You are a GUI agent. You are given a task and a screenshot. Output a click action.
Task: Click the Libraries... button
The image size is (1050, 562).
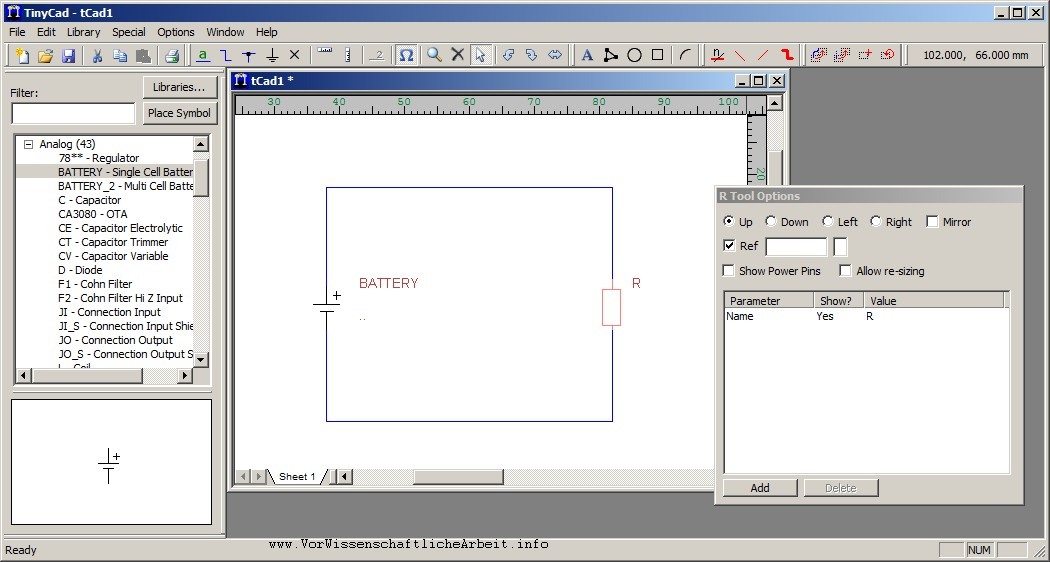[179, 87]
